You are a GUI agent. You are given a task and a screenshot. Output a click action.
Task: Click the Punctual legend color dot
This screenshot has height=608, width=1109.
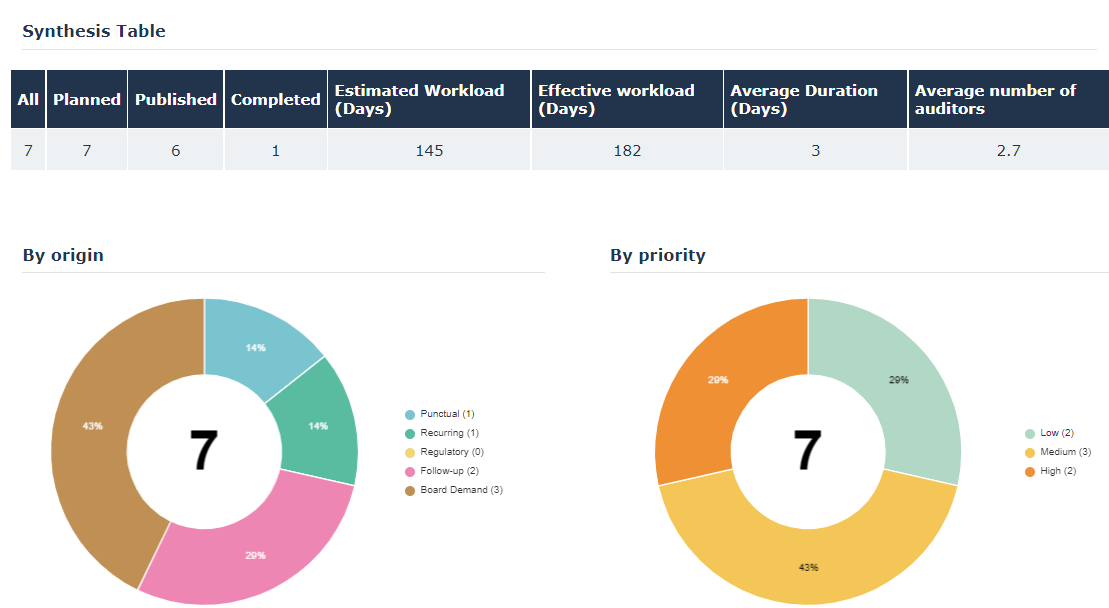[x=410, y=414]
